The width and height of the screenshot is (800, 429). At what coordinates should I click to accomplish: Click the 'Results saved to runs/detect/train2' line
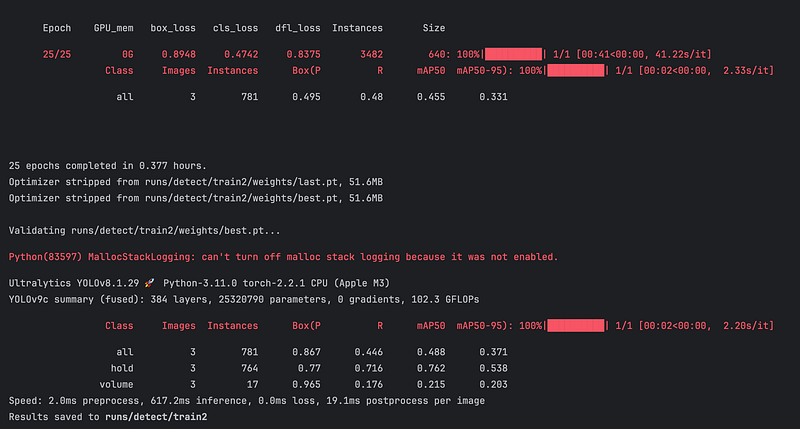pos(108,417)
